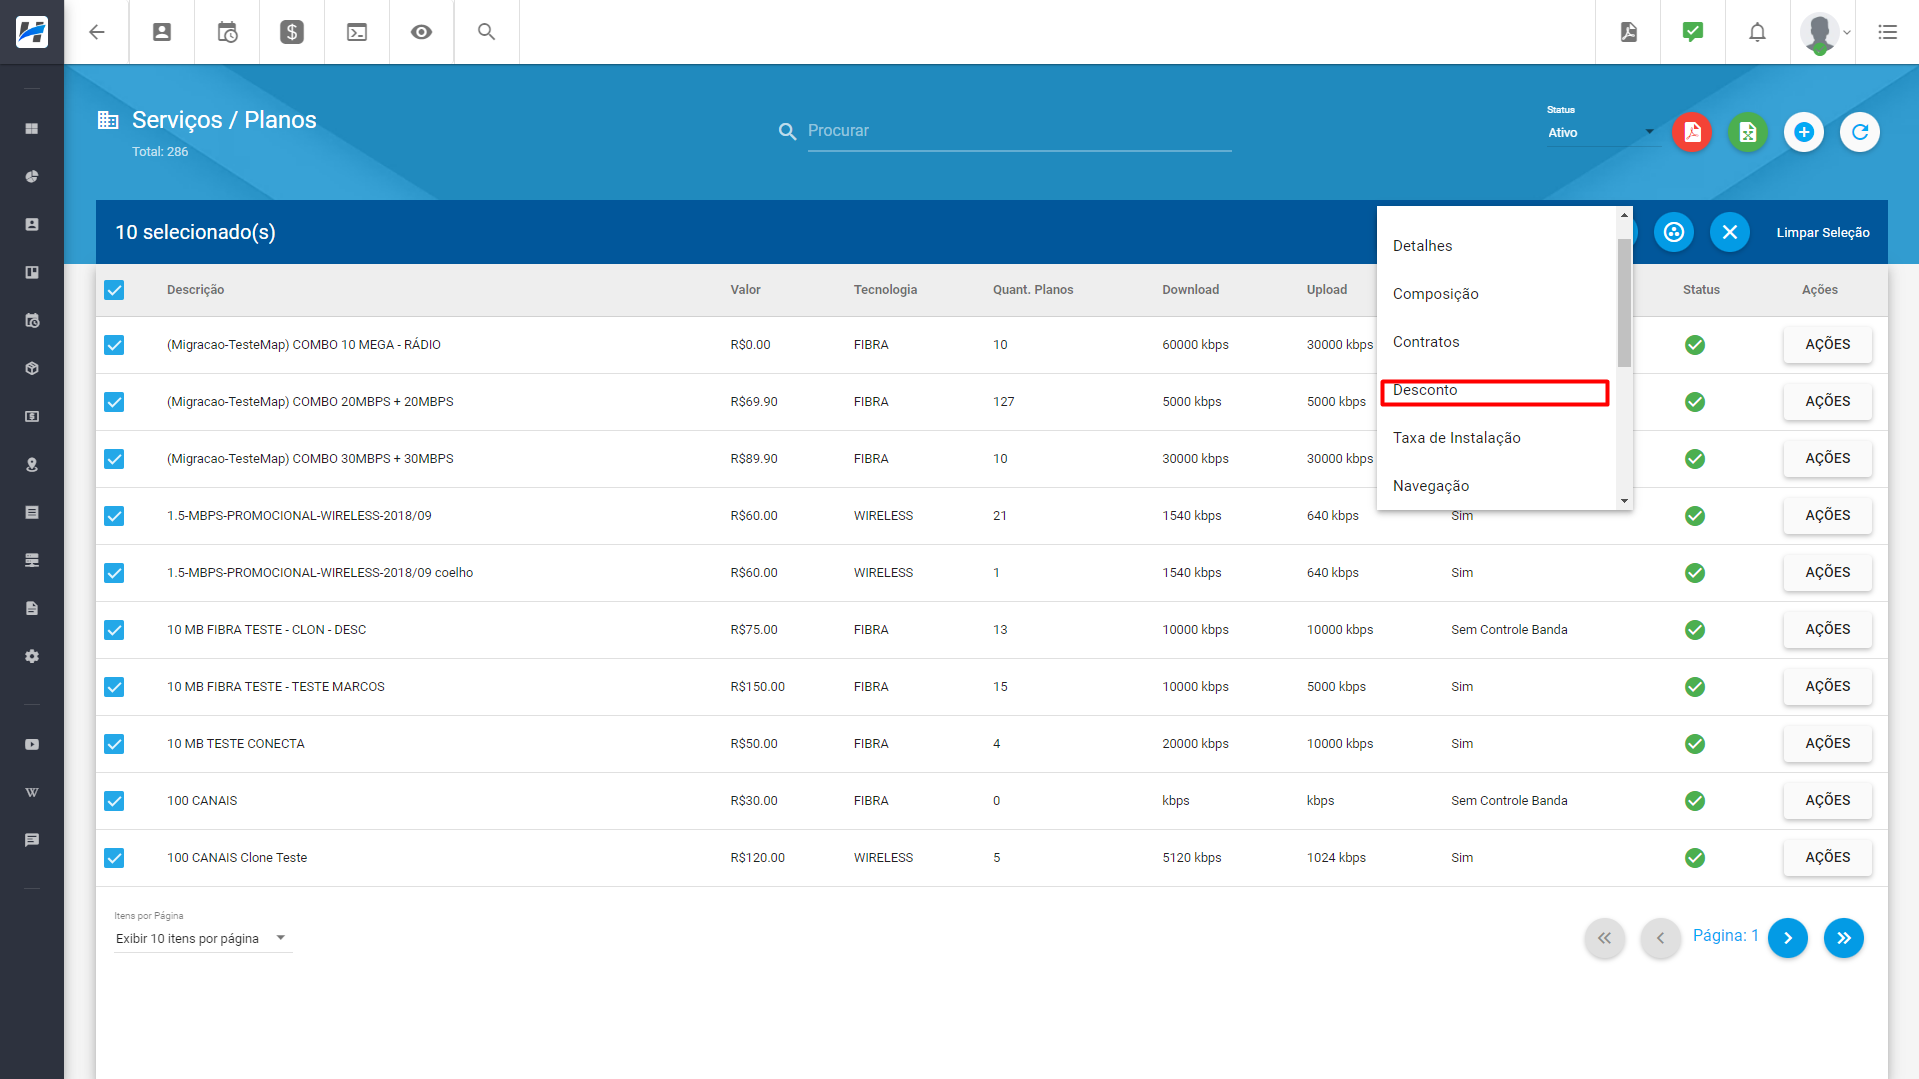Screen dimensions: 1919x1079
Task: Click the eye view icon in the toolbar
Action: 422,32
